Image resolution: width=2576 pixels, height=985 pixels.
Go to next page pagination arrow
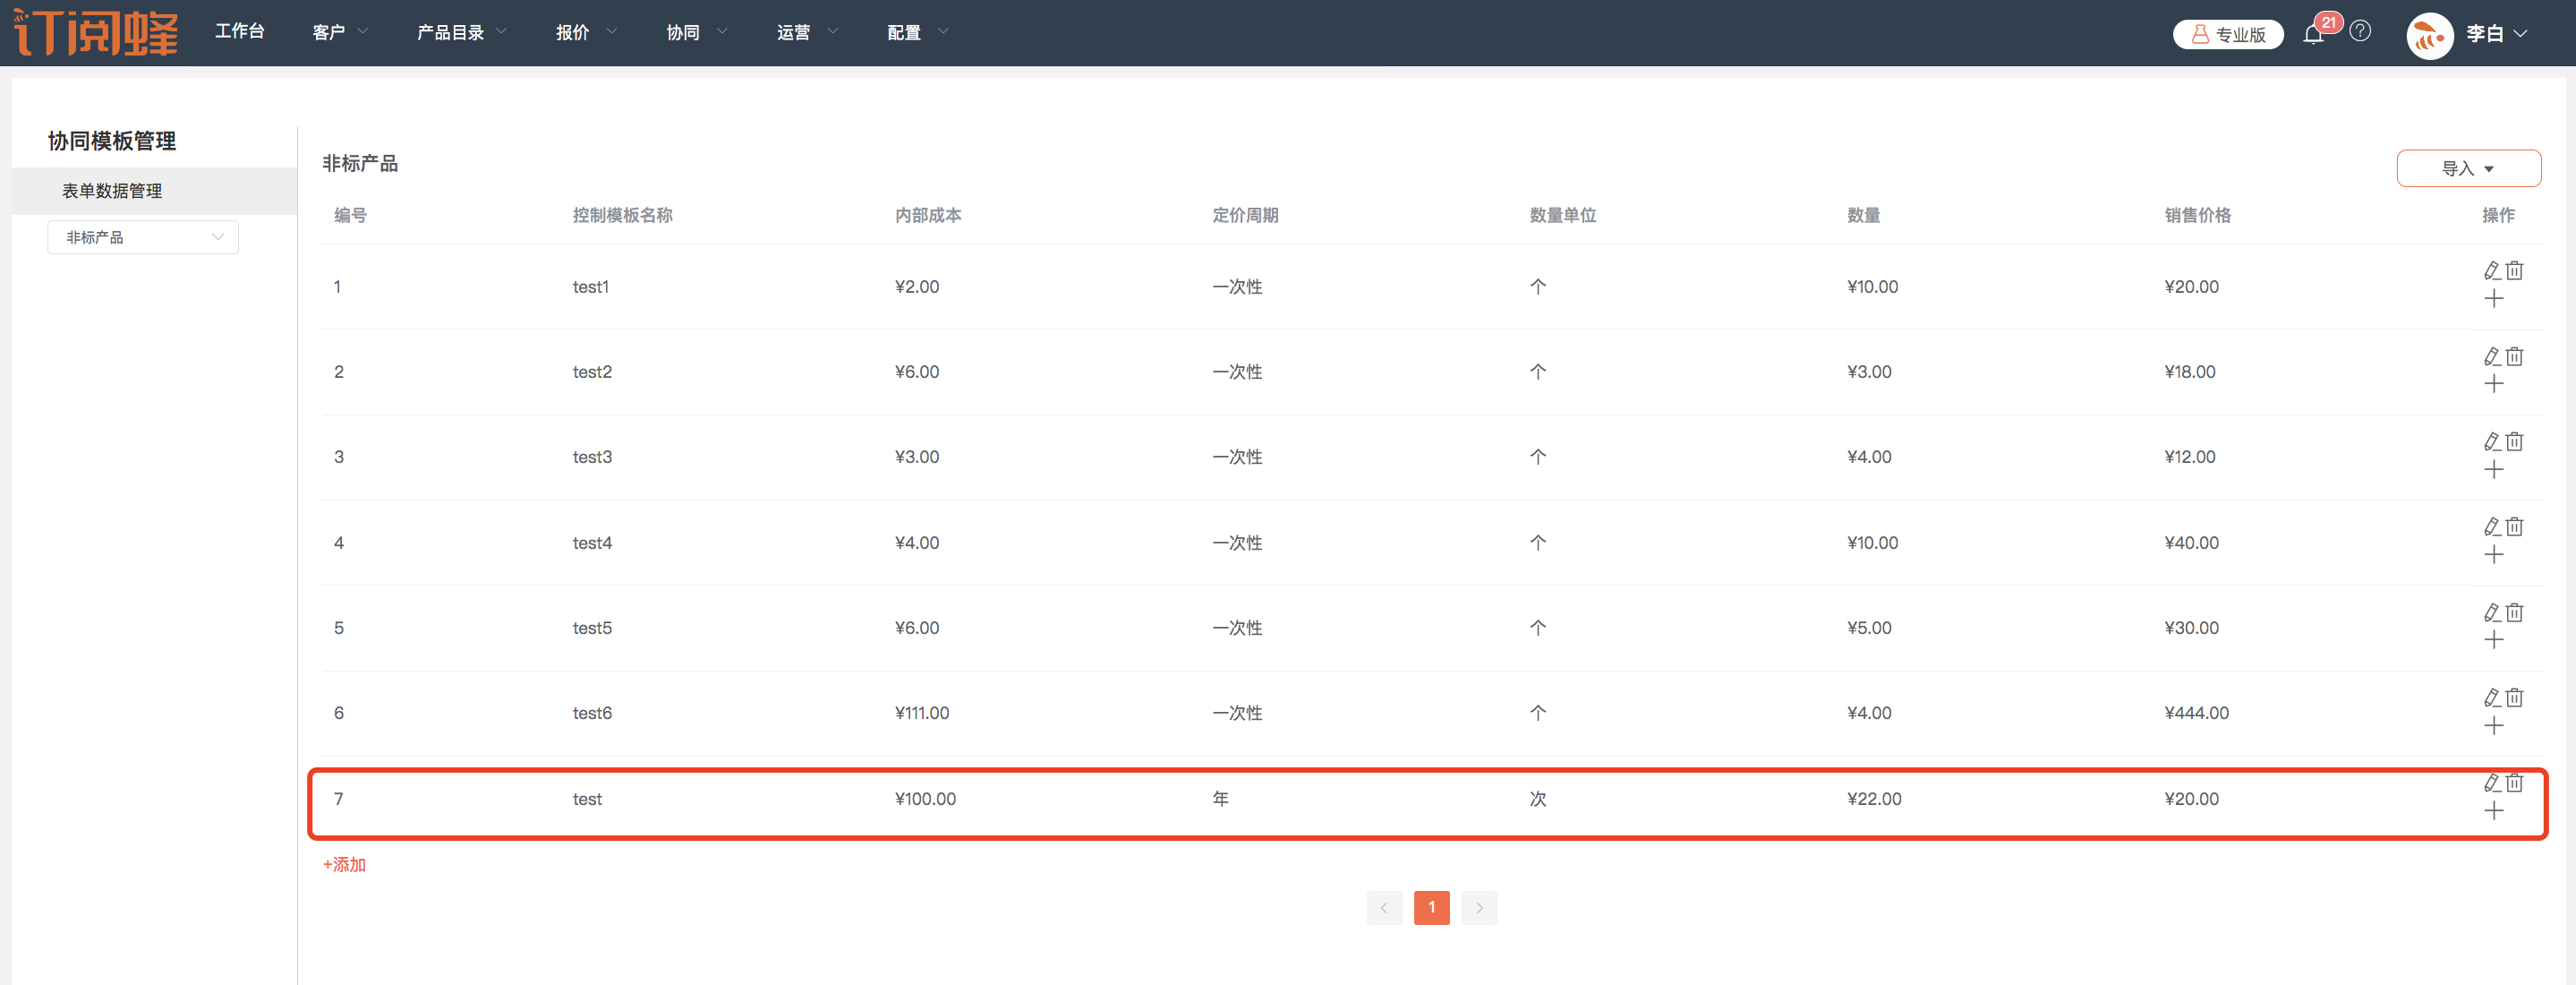(x=1478, y=907)
